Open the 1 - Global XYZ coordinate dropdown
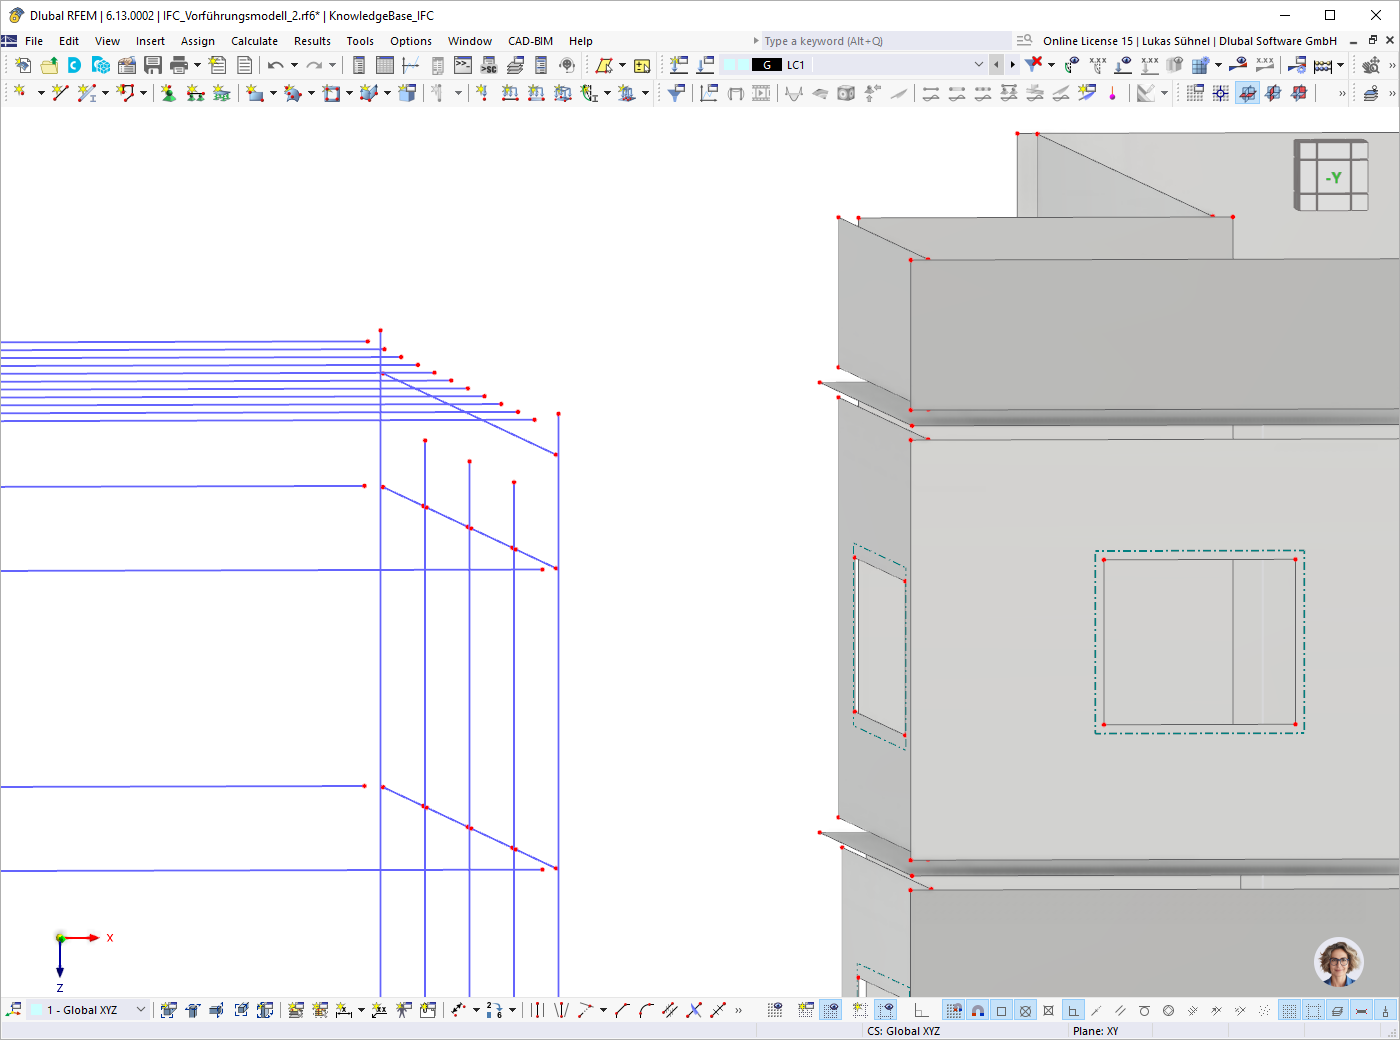 [x=140, y=1010]
